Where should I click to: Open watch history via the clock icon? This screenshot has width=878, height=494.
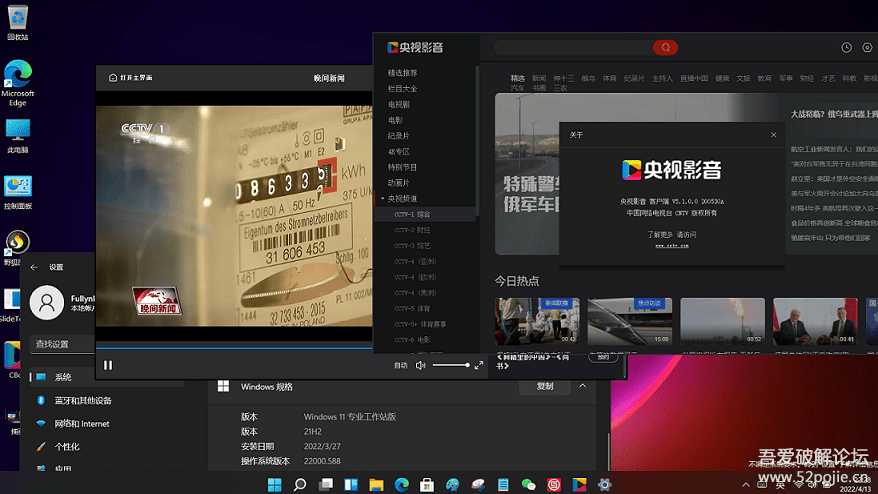tap(847, 48)
